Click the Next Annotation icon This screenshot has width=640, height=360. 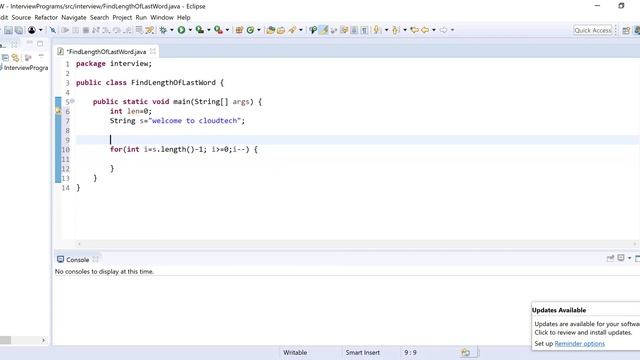coord(377,30)
